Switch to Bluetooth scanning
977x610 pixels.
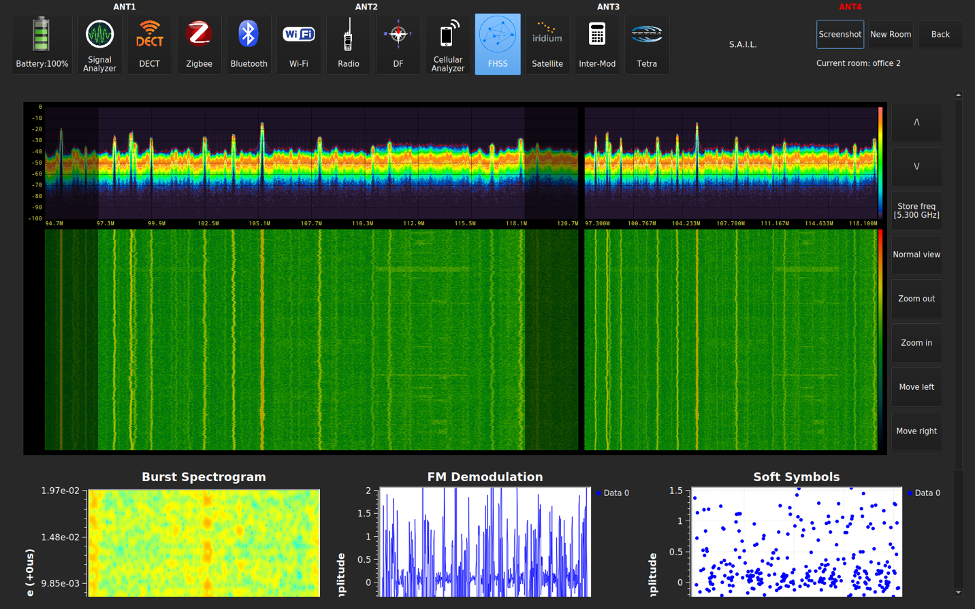tap(248, 45)
